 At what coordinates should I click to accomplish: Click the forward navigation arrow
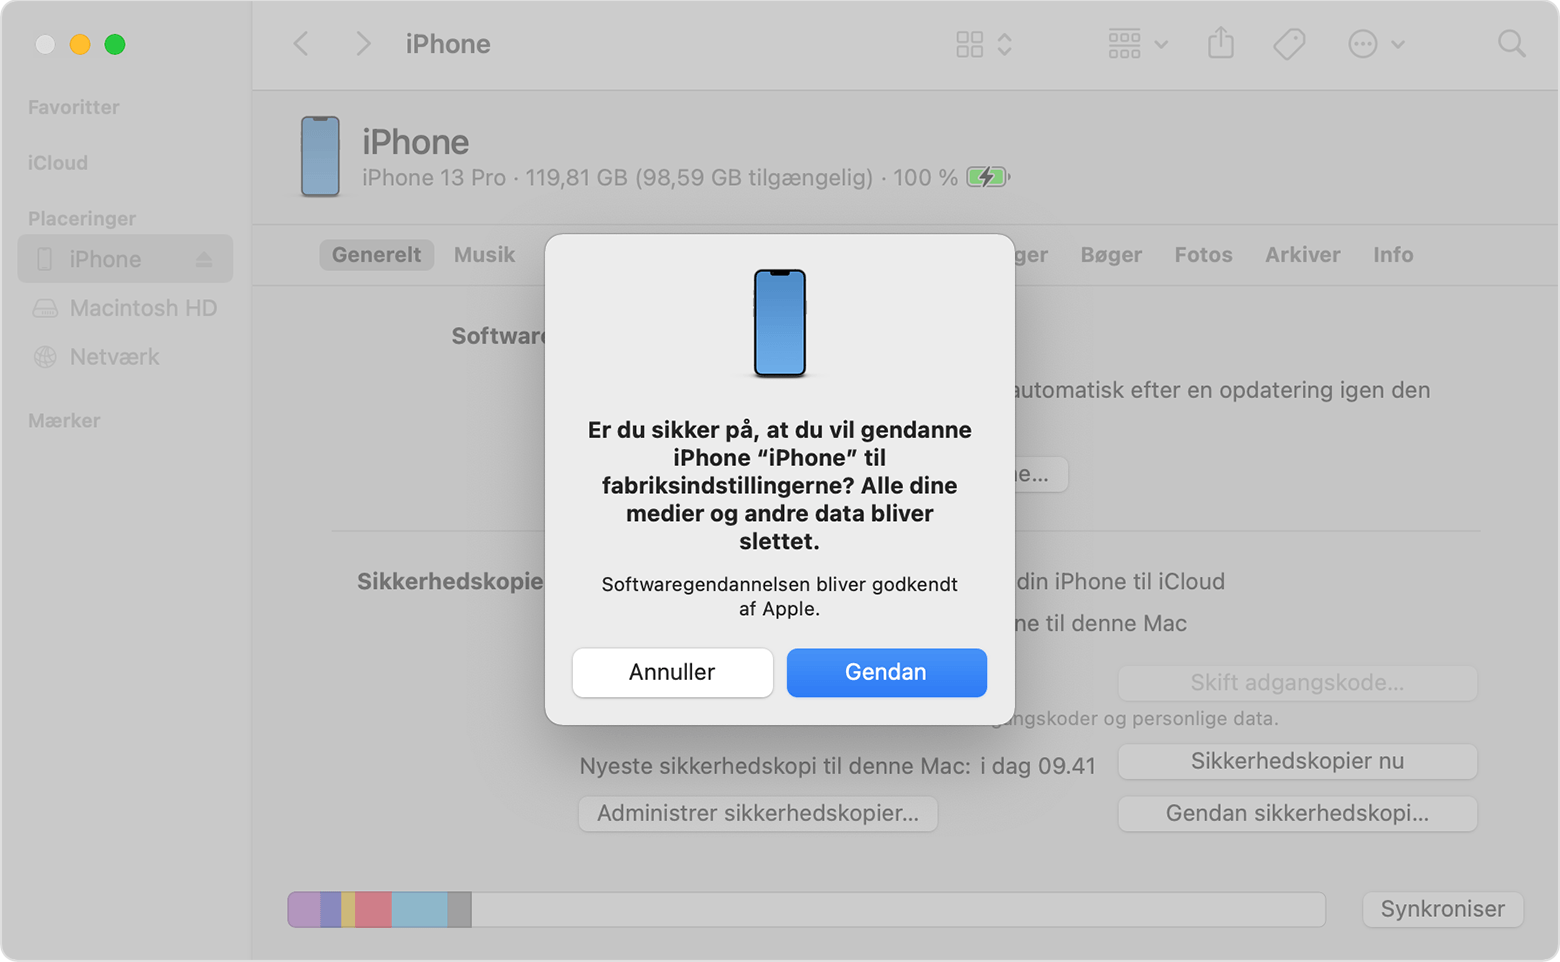click(363, 44)
